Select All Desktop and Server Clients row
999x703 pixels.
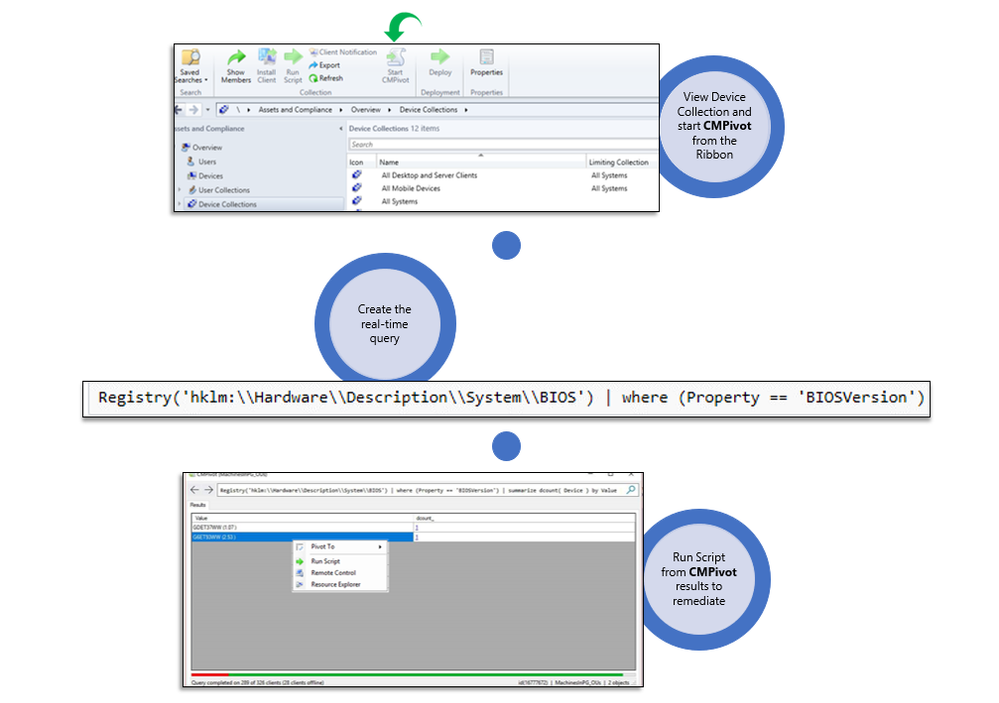[x=503, y=175]
